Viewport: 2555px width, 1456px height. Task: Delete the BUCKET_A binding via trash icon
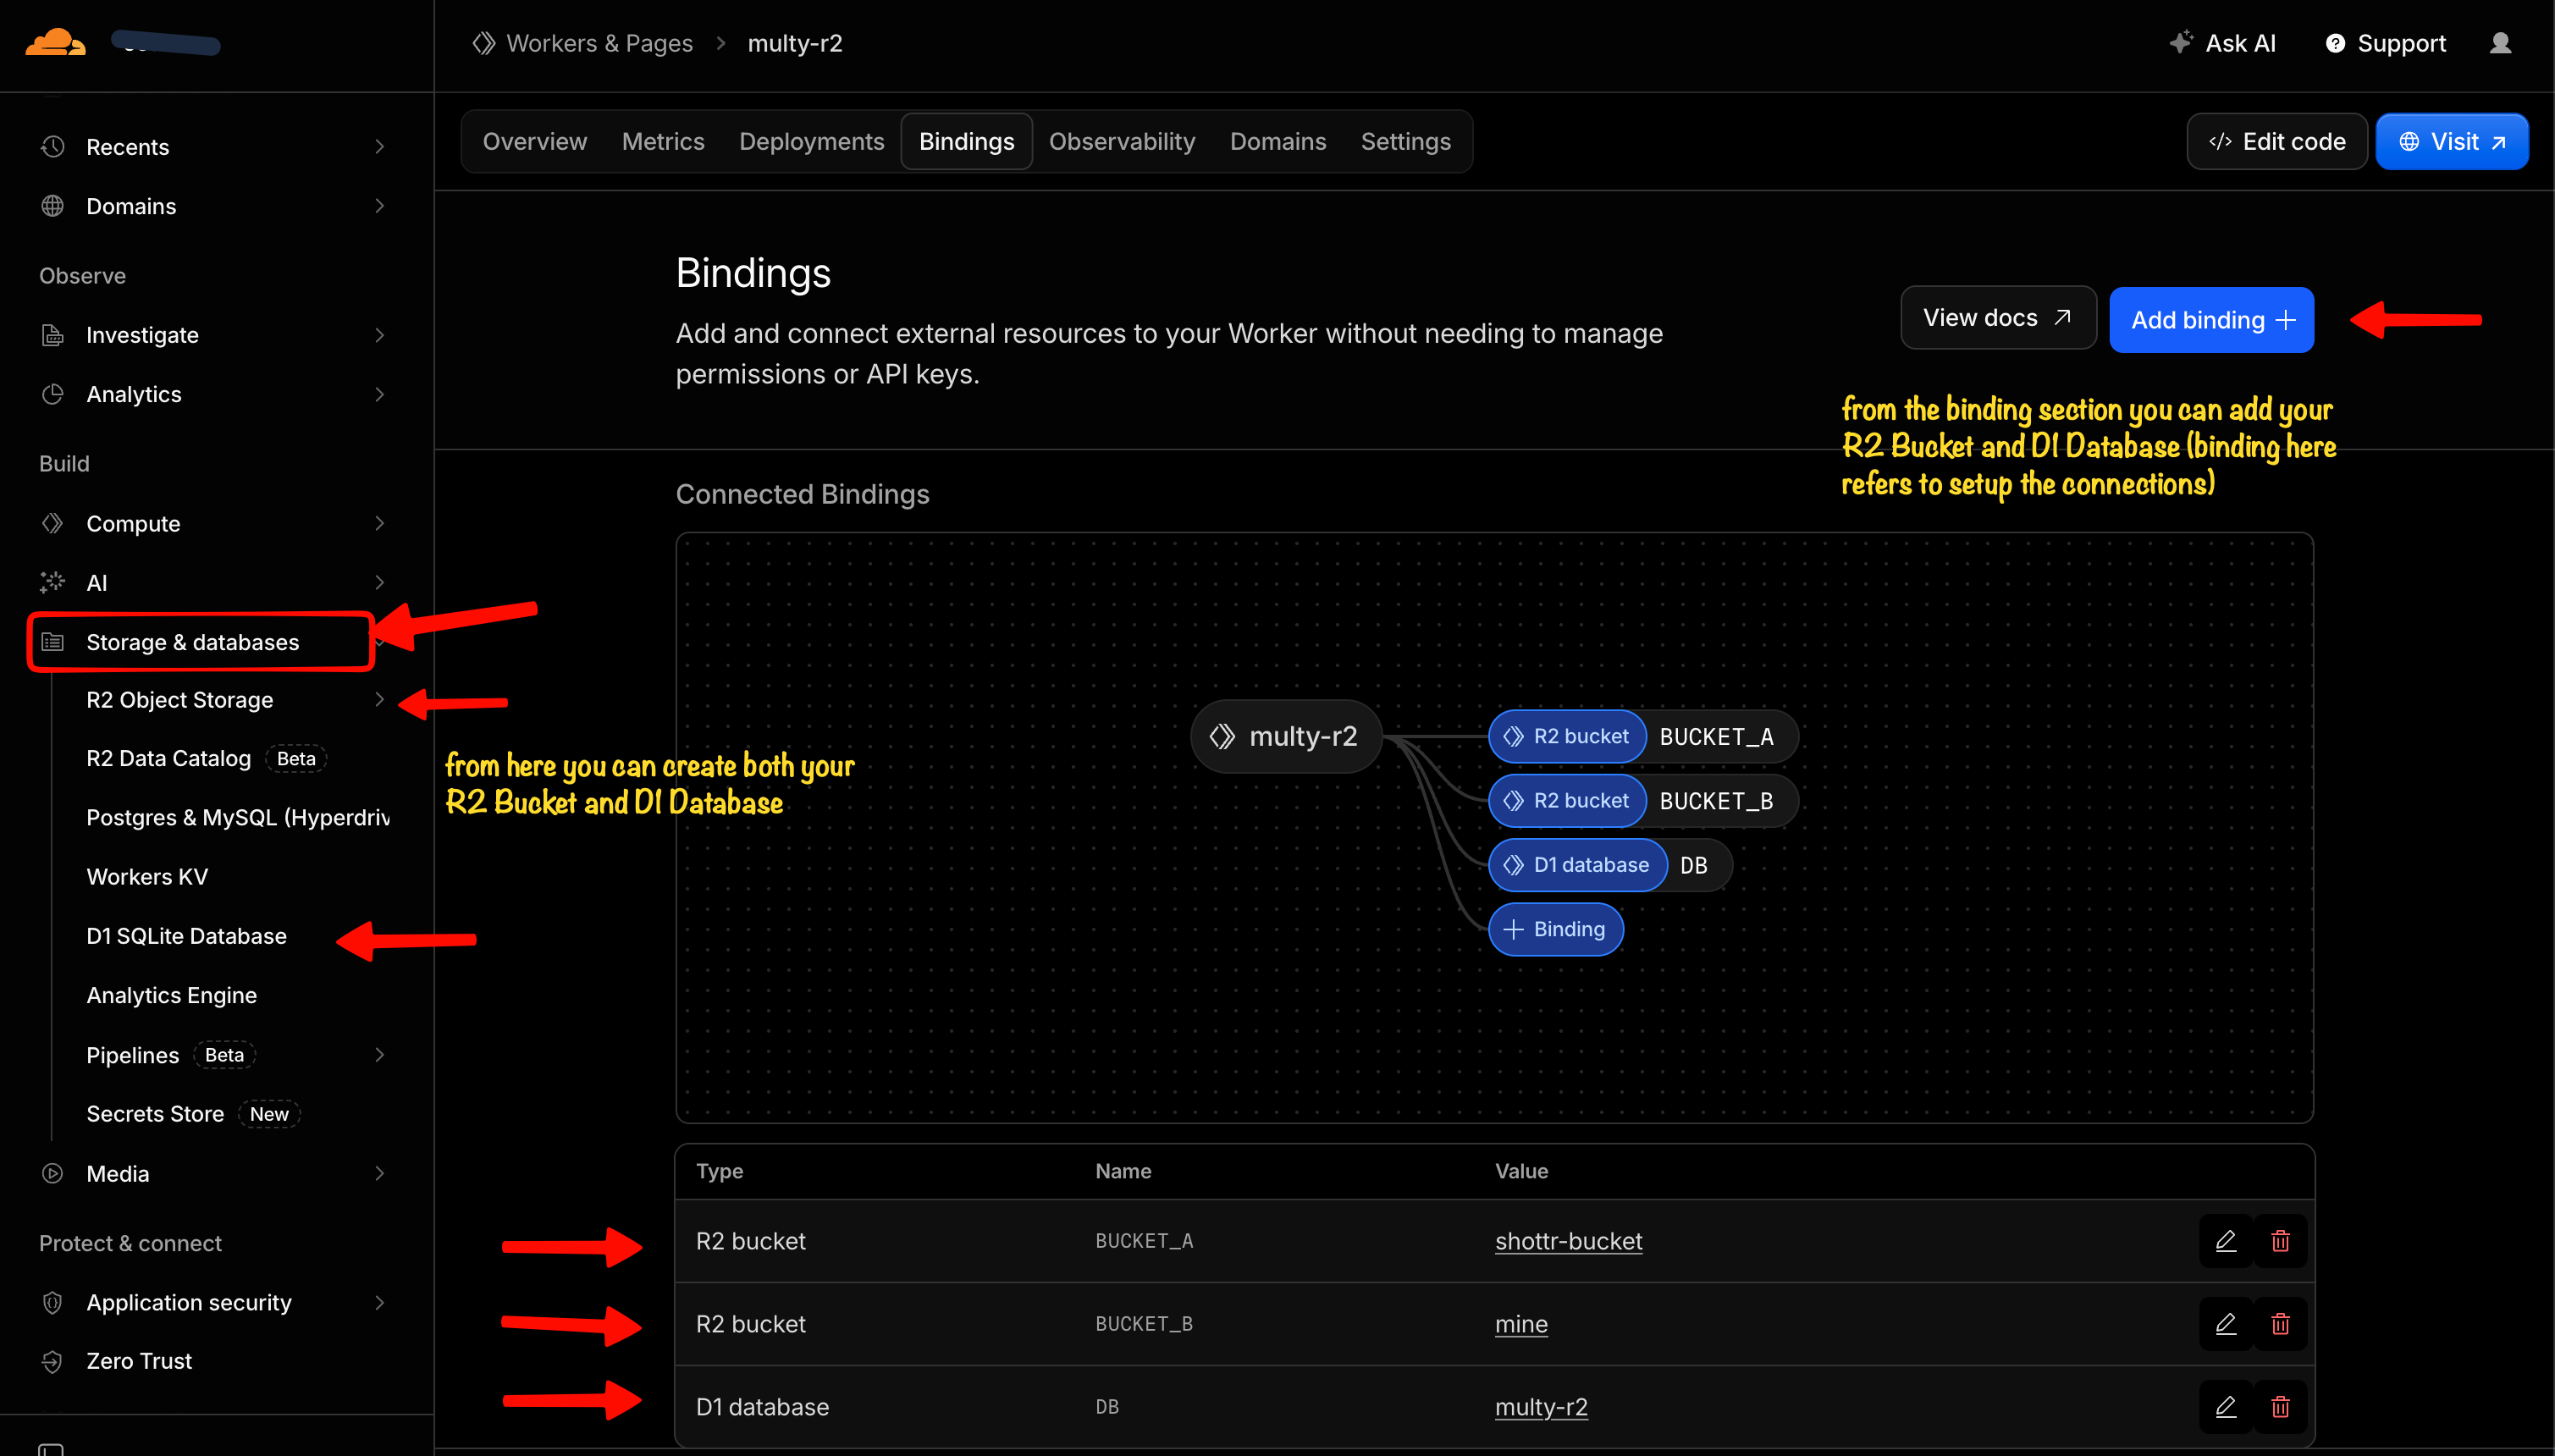click(x=2280, y=1241)
